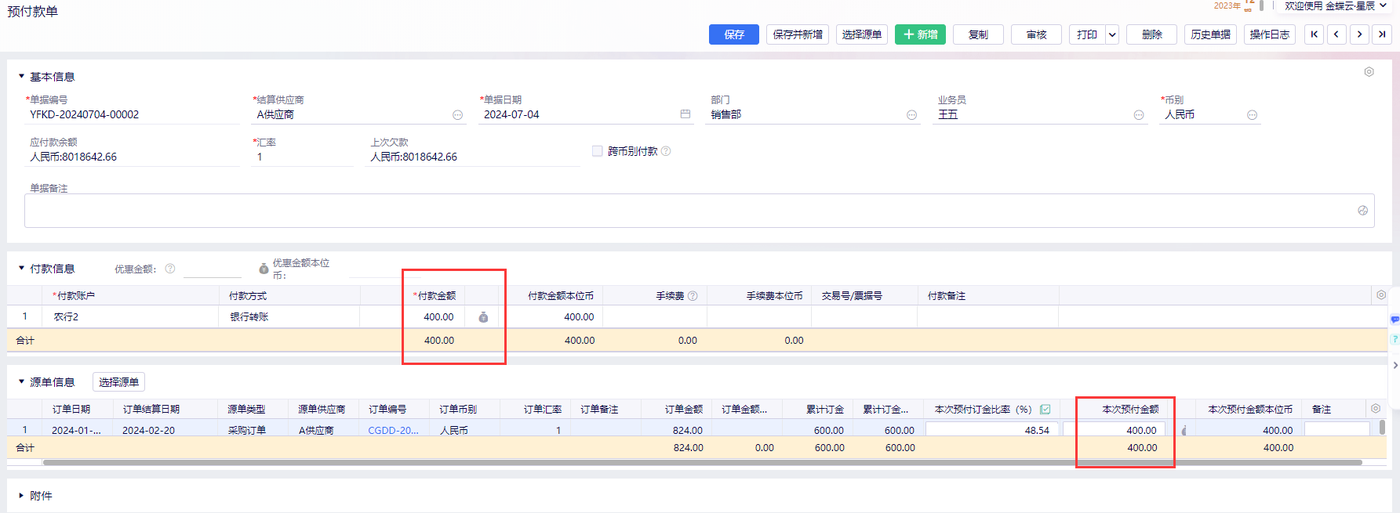Click the green 新增 button

920,34
